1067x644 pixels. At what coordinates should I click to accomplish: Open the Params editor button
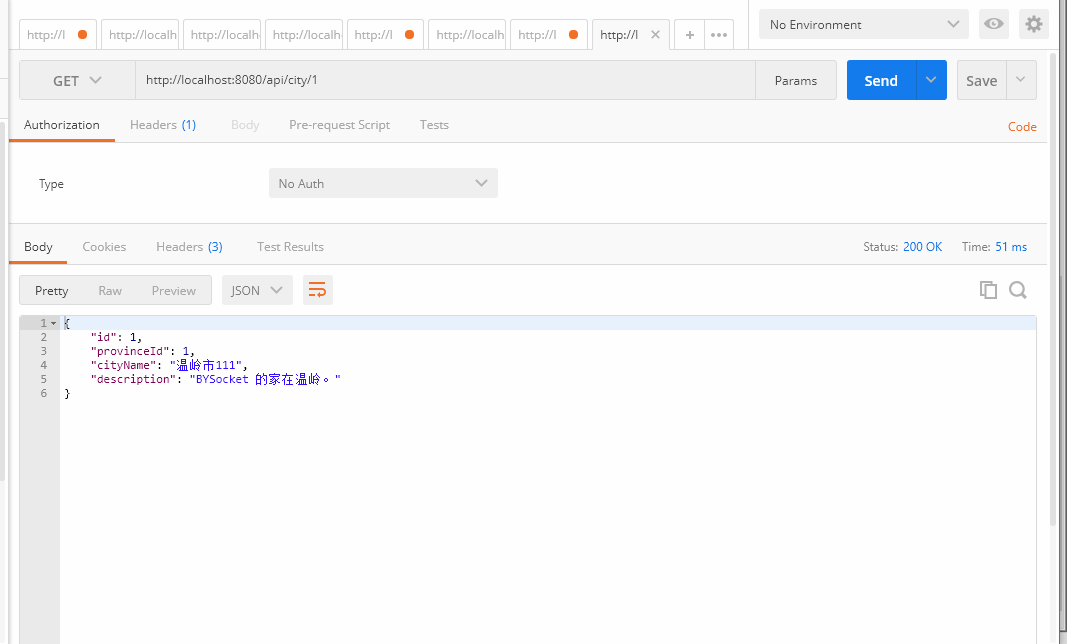[x=795, y=80]
